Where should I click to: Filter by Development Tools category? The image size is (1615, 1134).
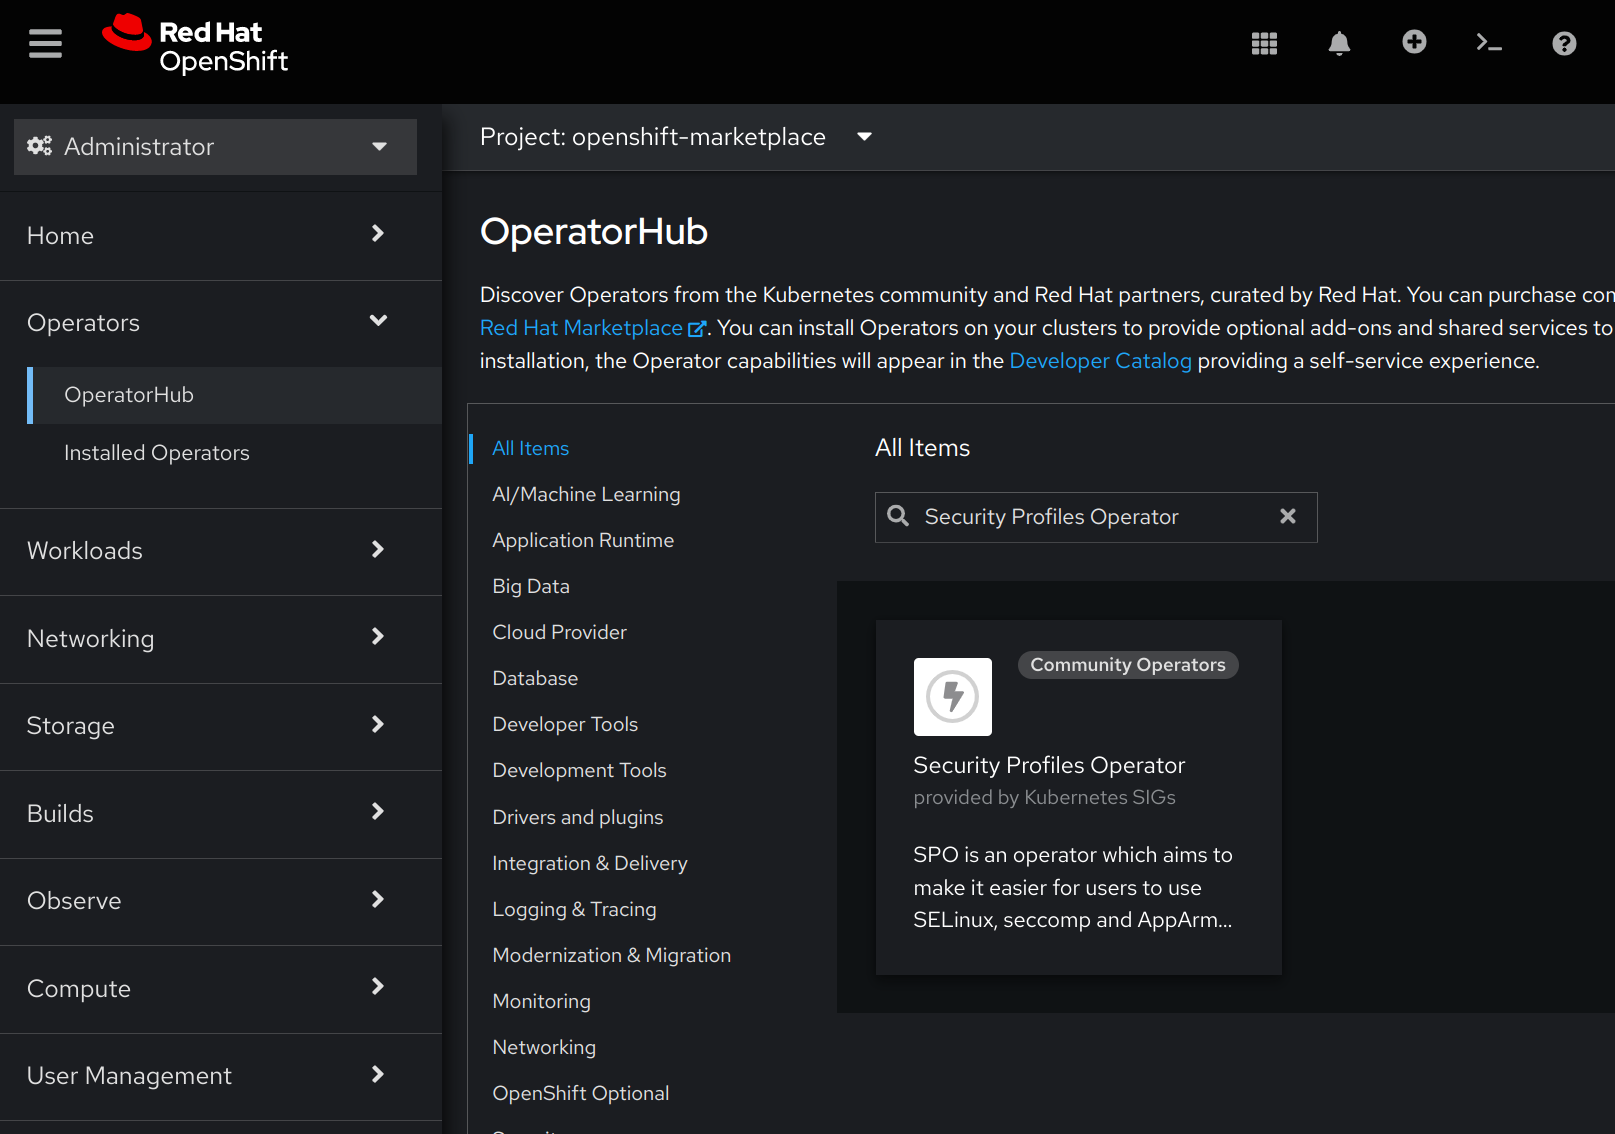(x=579, y=770)
